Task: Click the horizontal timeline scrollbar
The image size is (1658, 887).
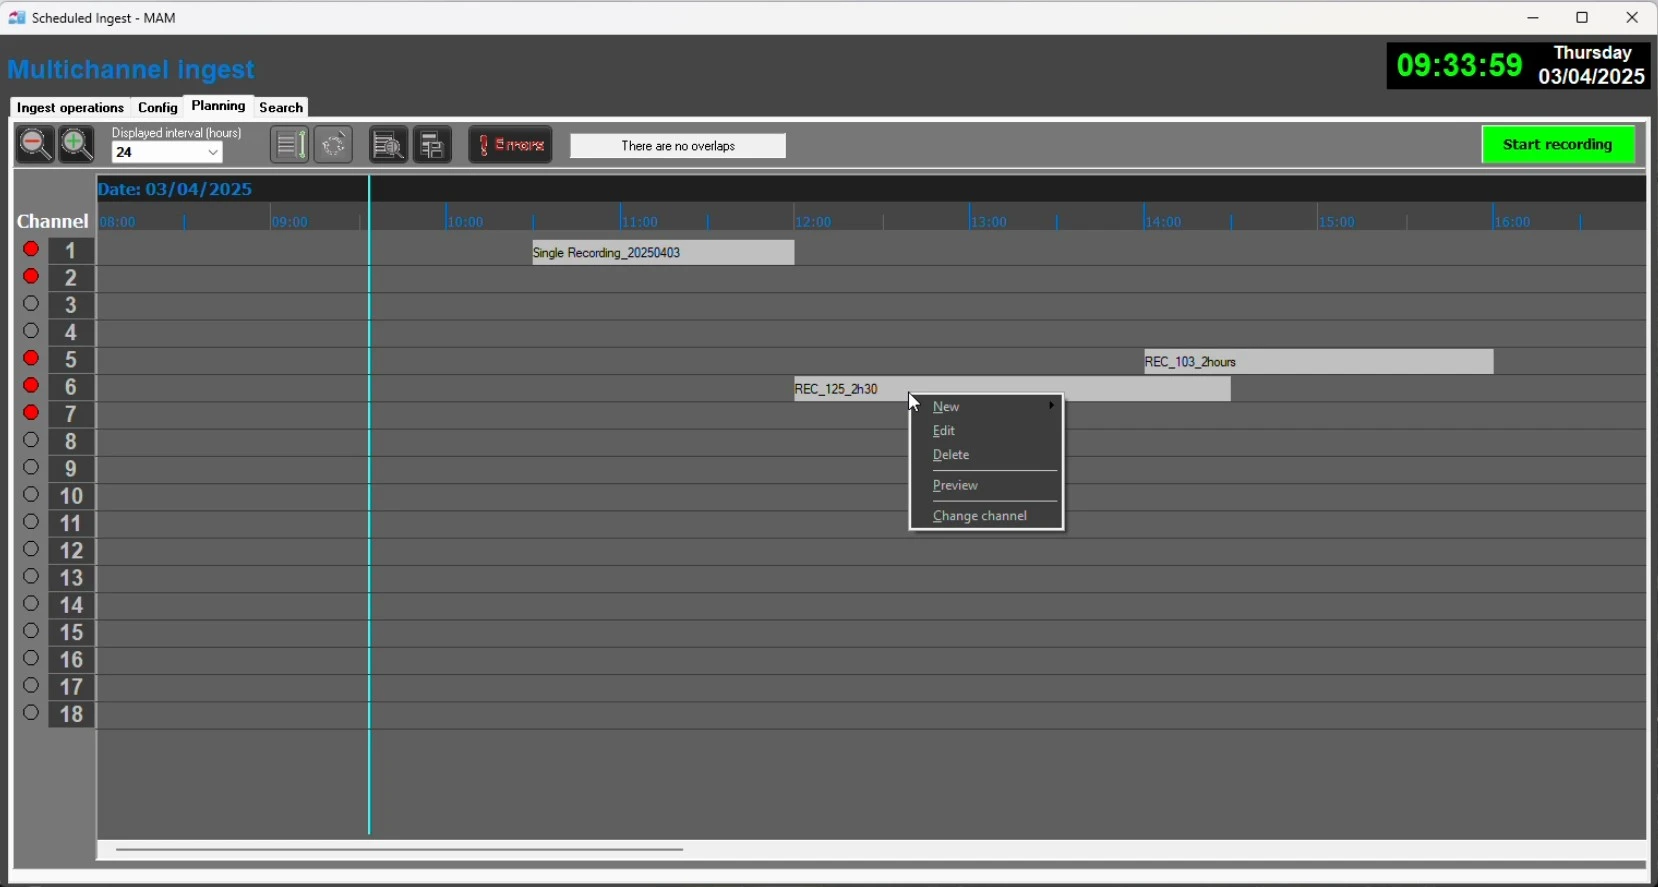Action: point(400,850)
